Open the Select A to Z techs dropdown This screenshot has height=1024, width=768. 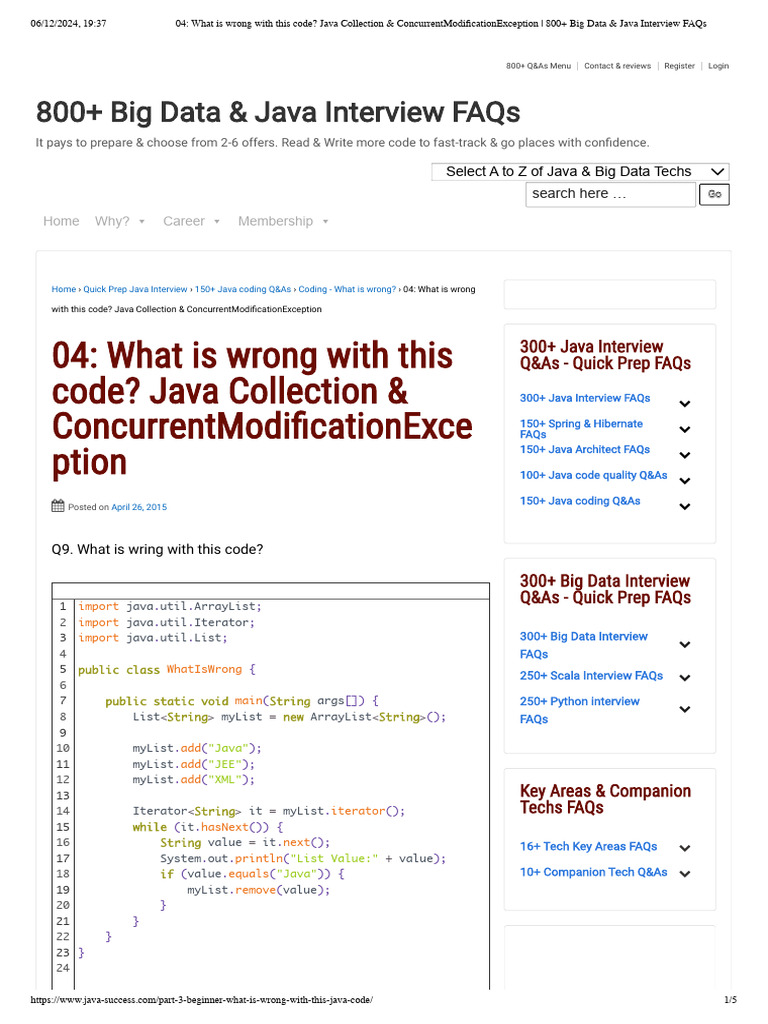coord(580,172)
